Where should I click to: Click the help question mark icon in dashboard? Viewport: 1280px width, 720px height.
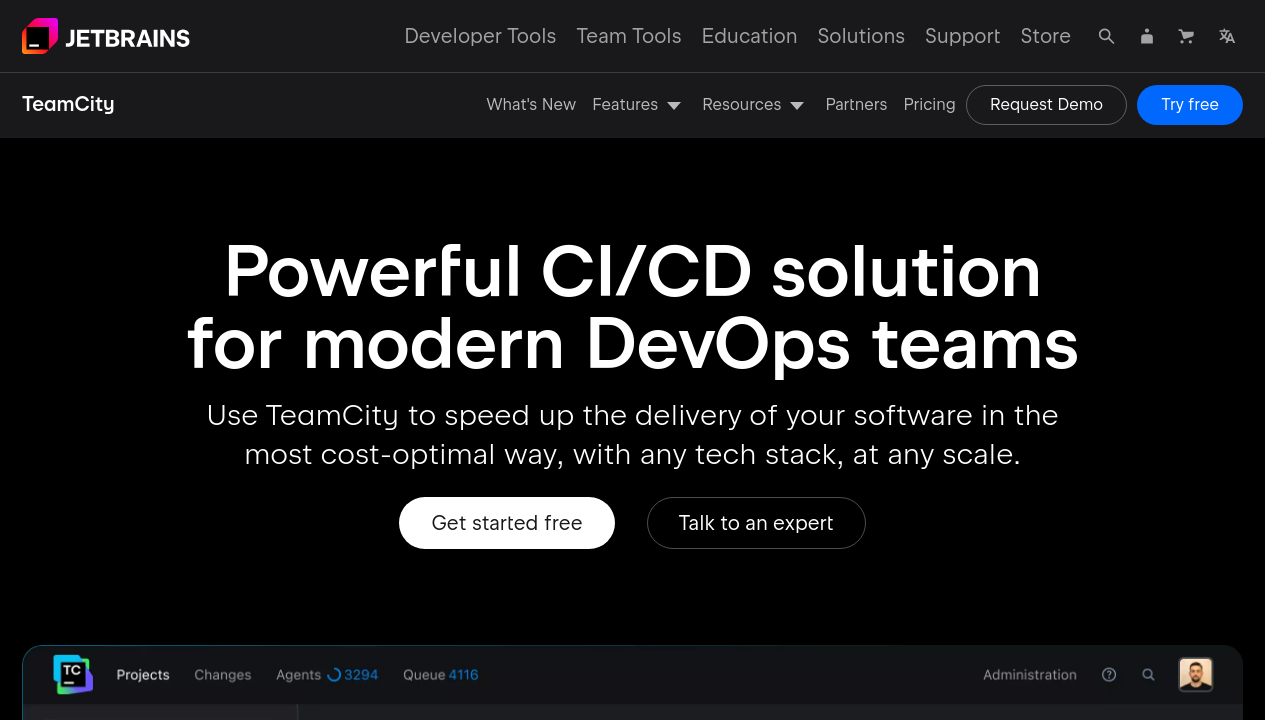(x=1109, y=675)
